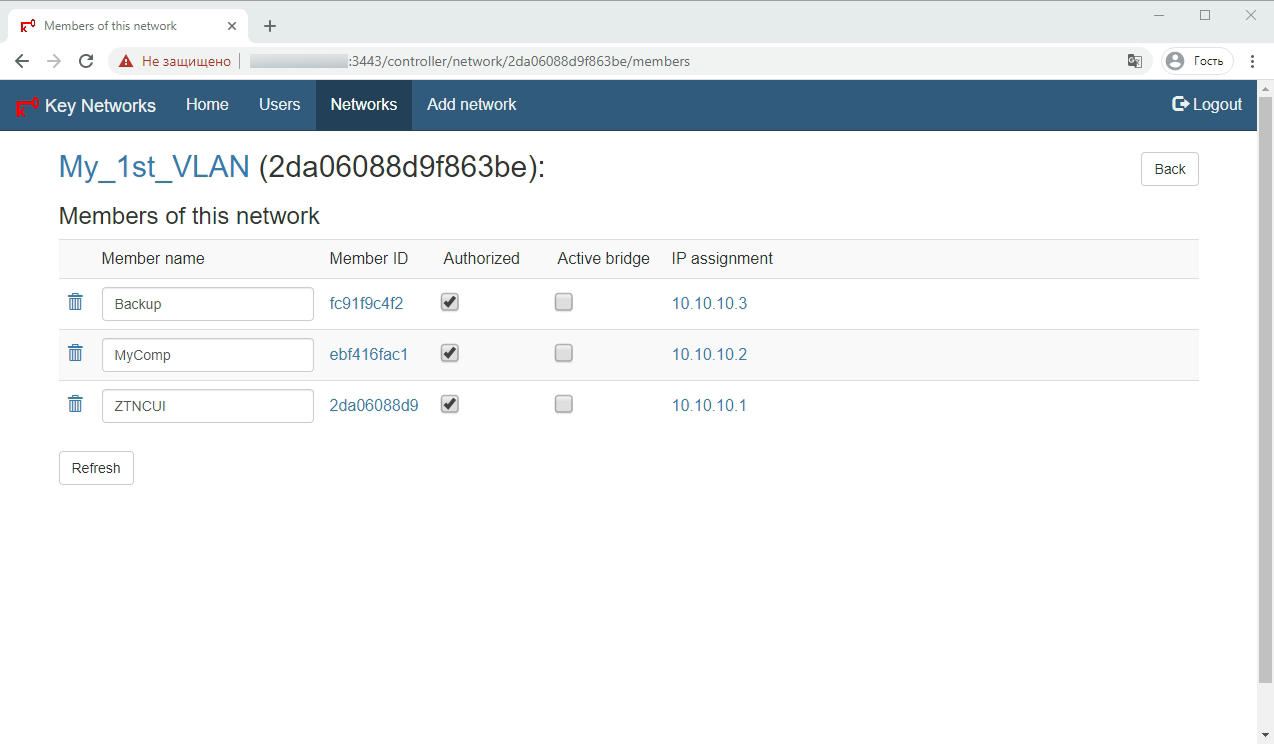Click the Key Networks logo icon
Viewport: 1274px width, 744px height.
(27, 105)
